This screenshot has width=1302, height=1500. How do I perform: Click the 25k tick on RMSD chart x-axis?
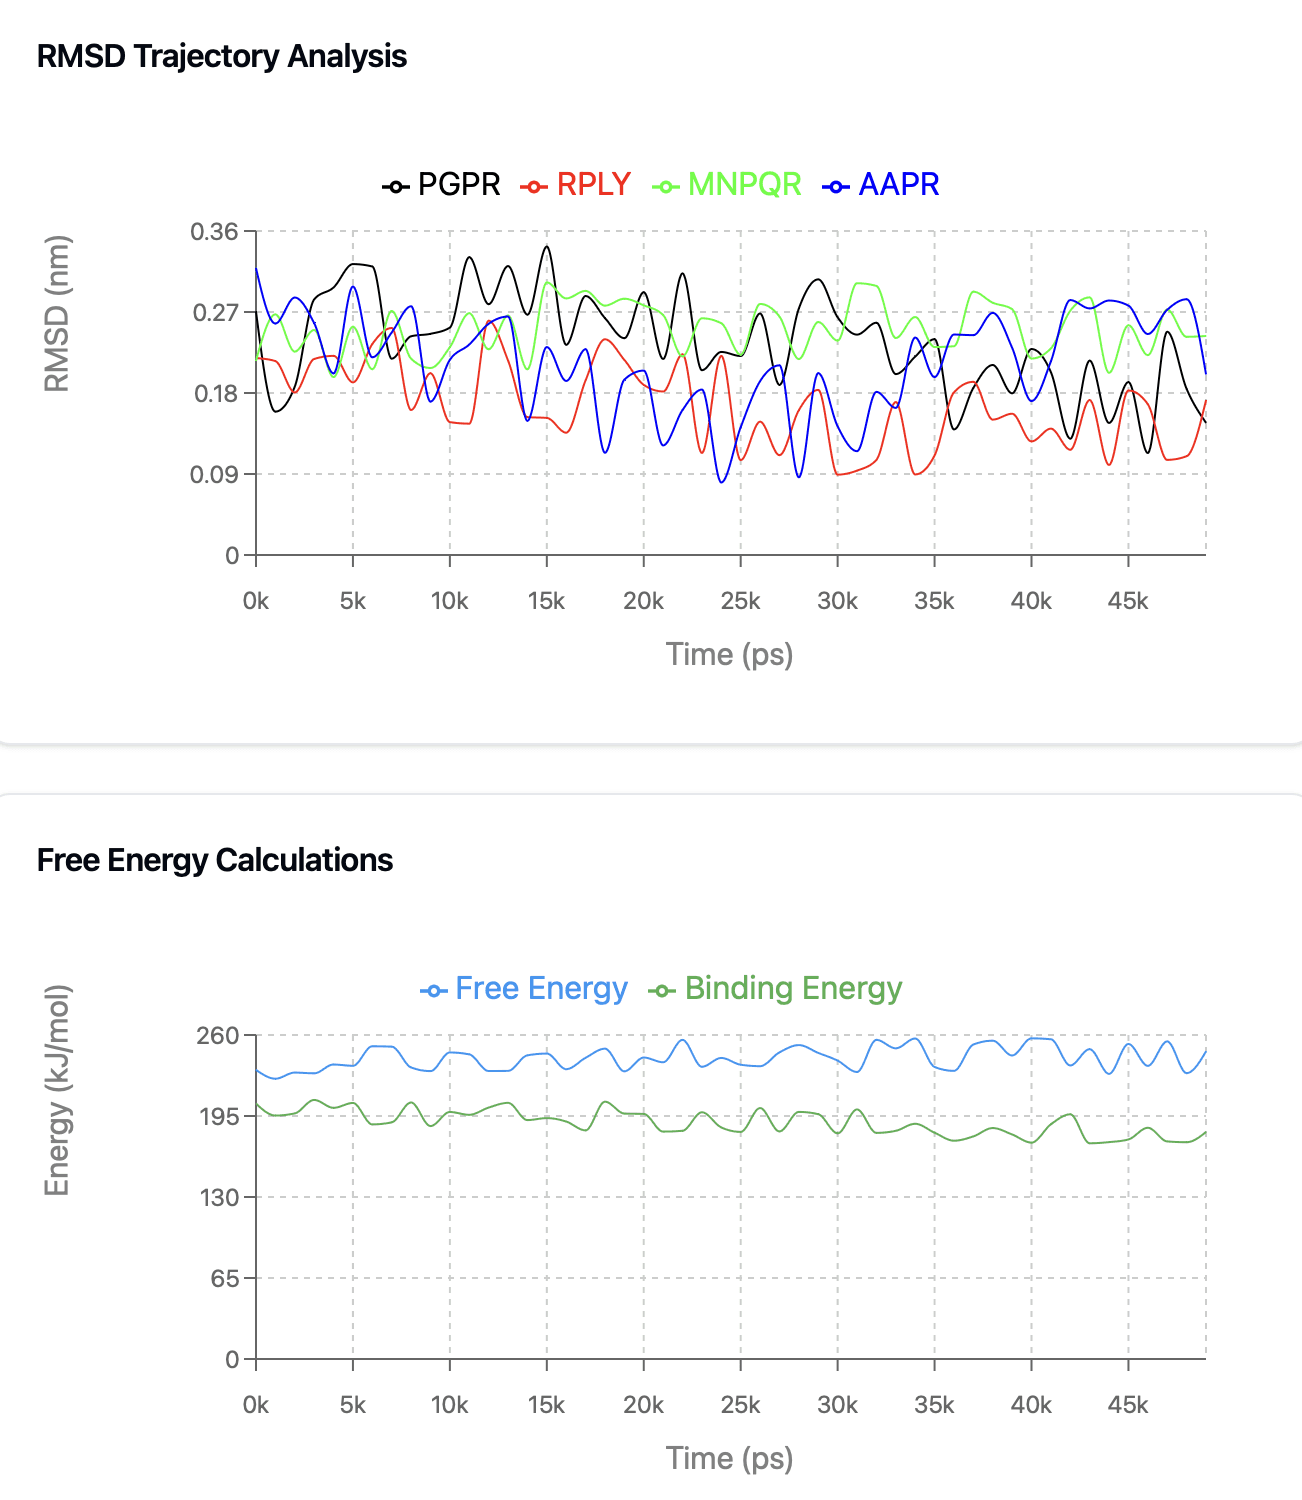tap(741, 601)
